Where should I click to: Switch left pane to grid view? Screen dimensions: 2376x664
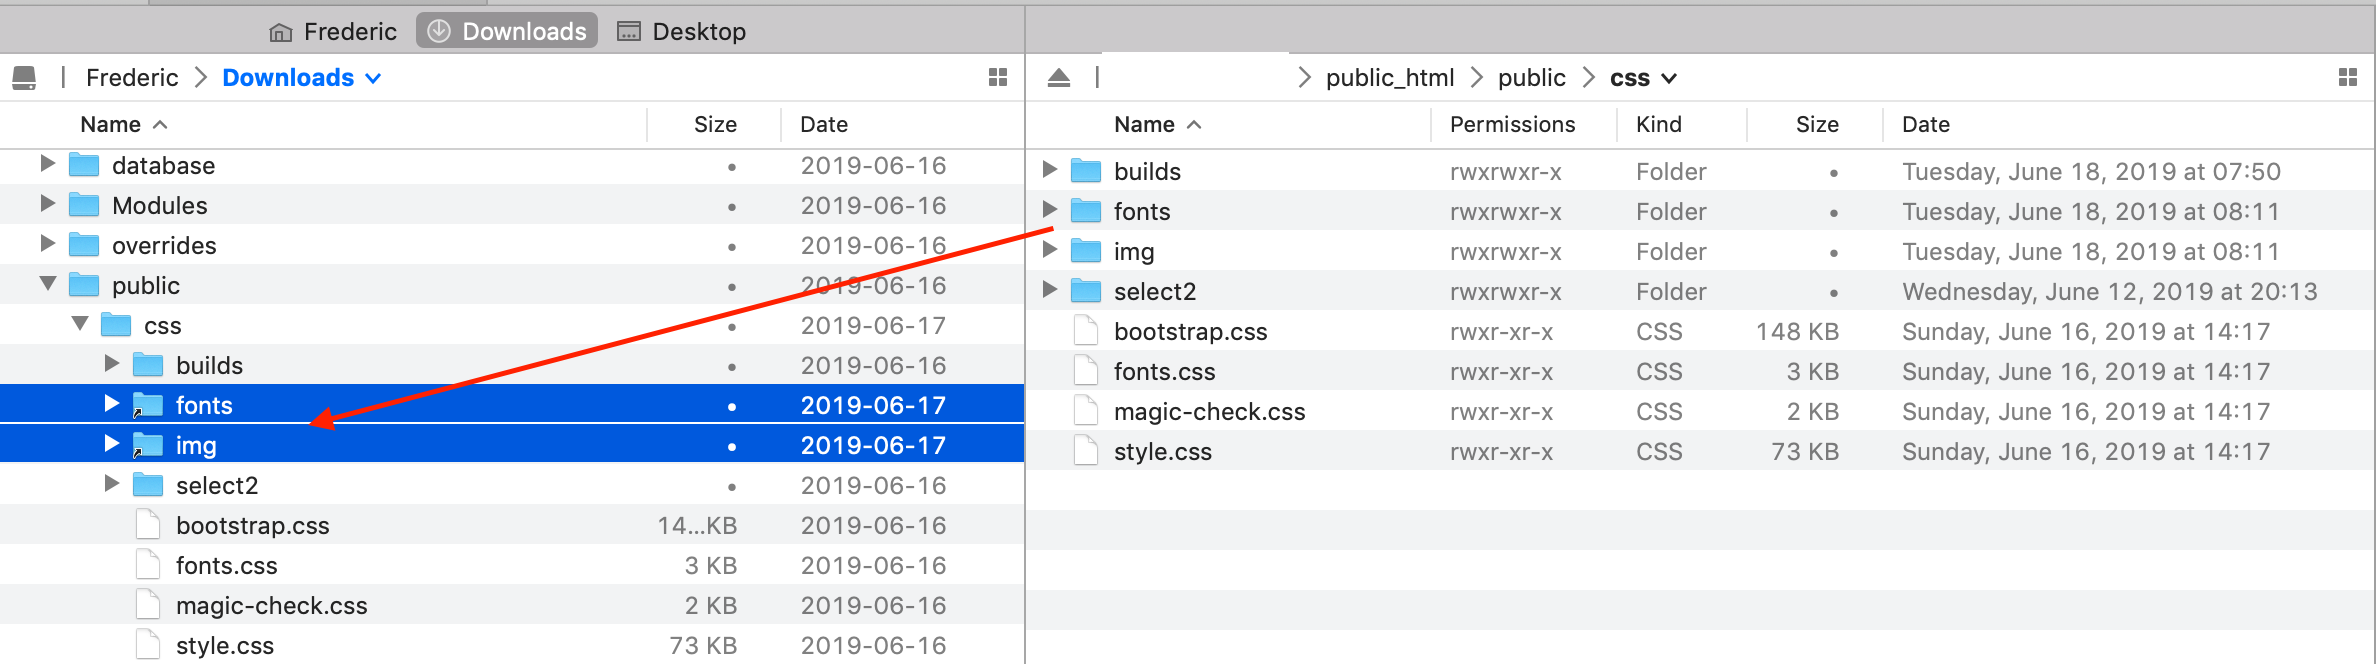(x=997, y=78)
